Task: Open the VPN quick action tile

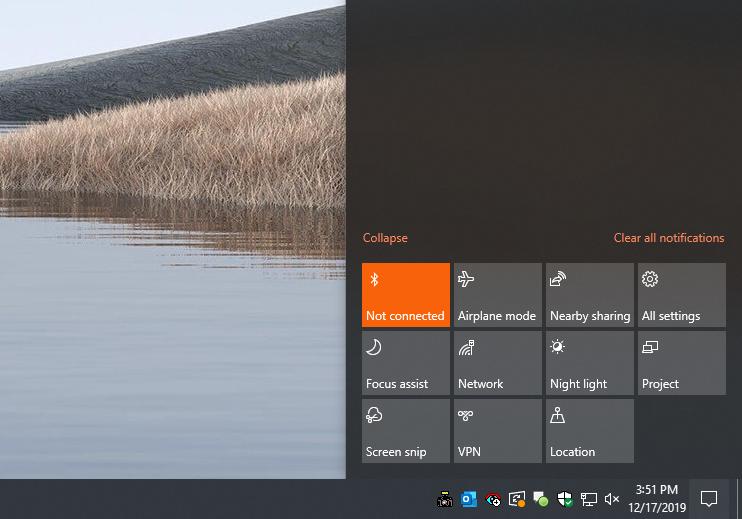Action: pyautogui.click(x=497, y=431)
